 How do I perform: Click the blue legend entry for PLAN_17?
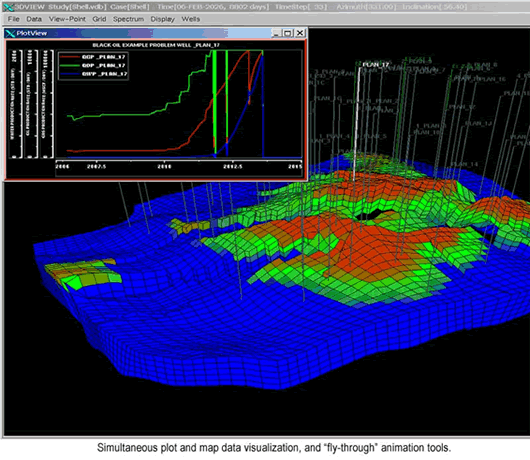coord(93,74)
